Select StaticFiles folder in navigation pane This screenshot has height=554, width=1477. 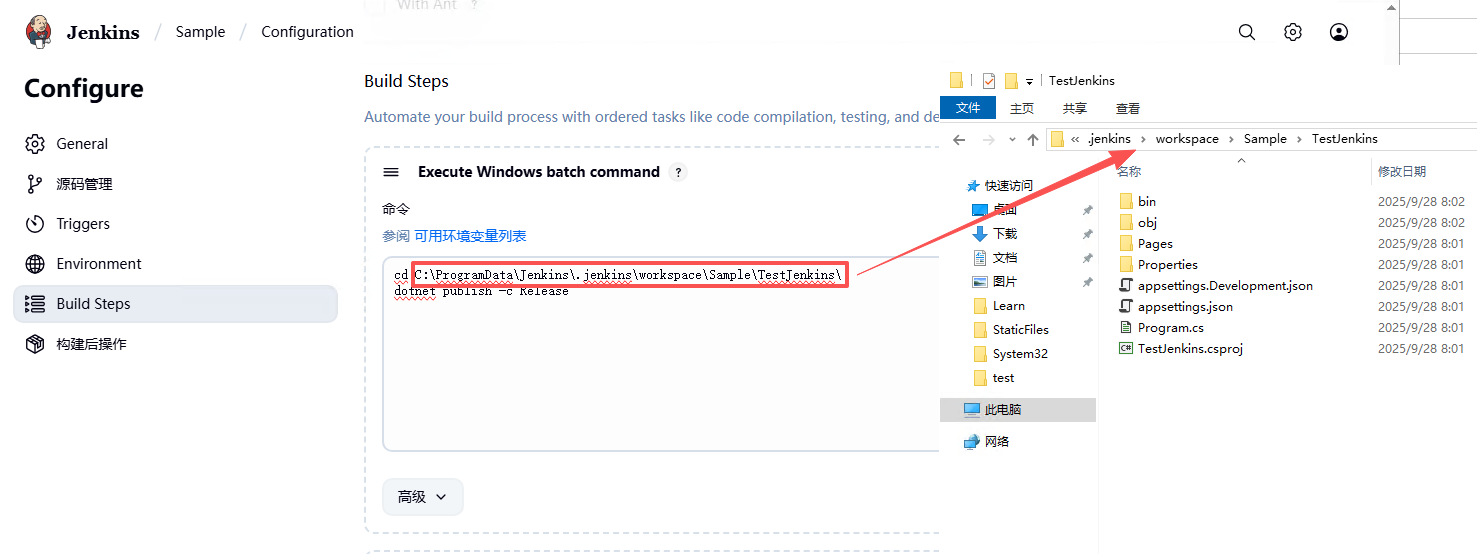[x=1021, y=330]
